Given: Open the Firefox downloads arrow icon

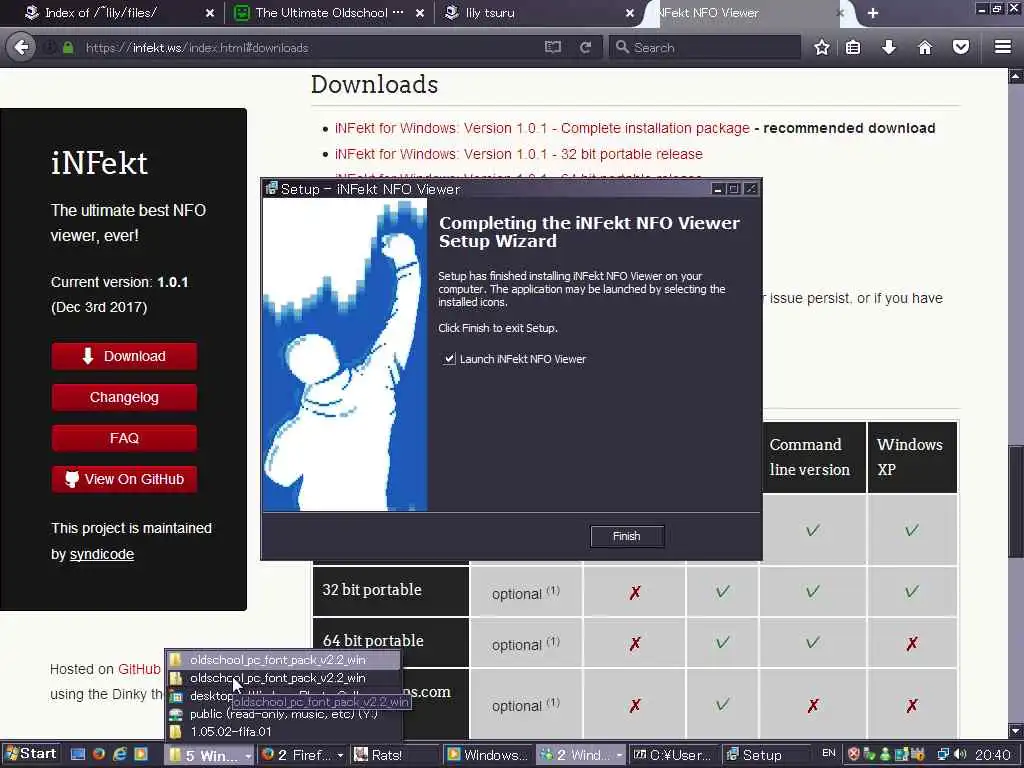Looking at the screenshot, I should pos(889,47).
